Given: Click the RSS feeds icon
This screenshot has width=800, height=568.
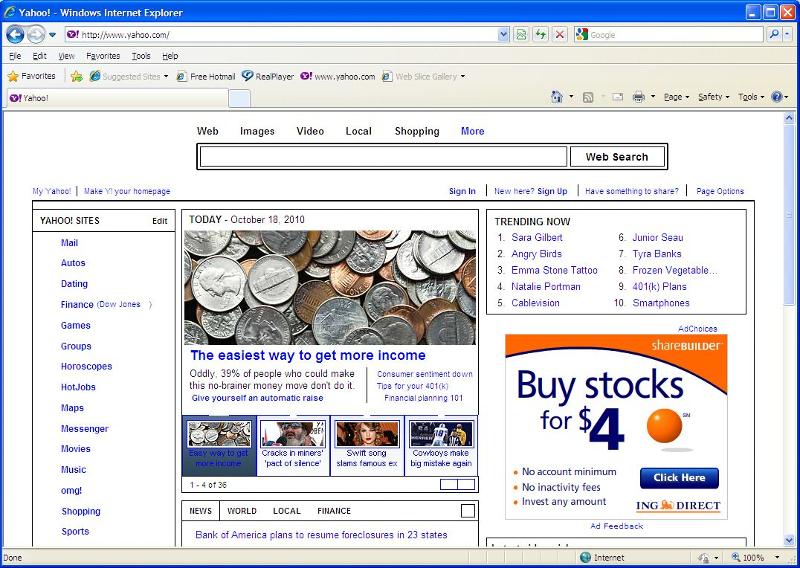Looking at the screenshot, I should click(x=588, y=97).
